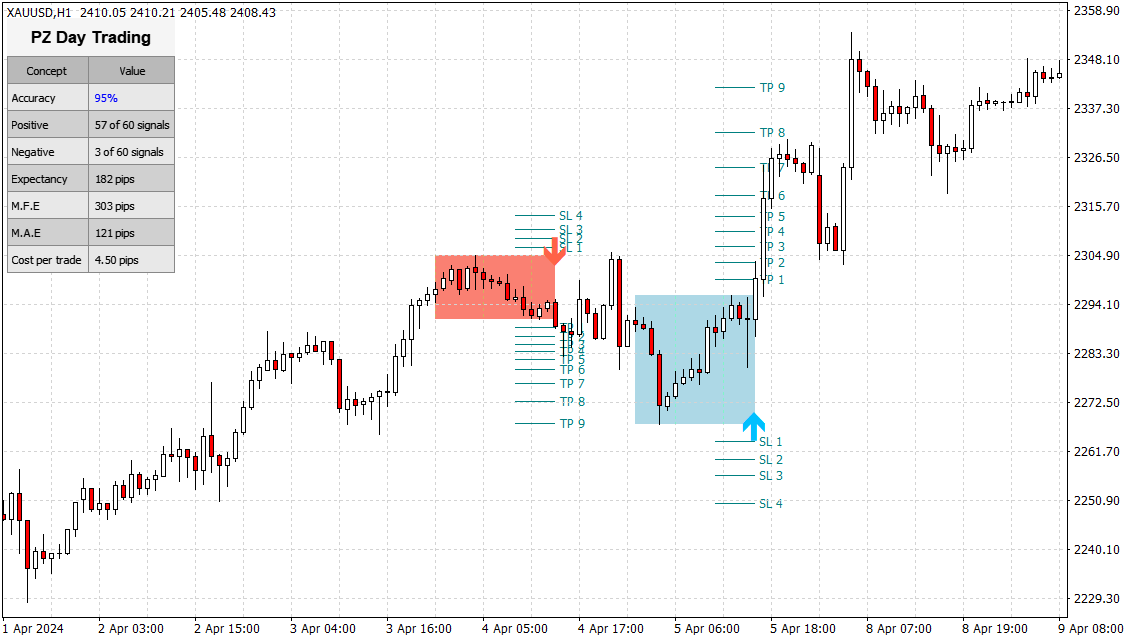The image size is (1131, 641).
Task: Click the SL 2 label below the buy zone
Action: [770, 459]
